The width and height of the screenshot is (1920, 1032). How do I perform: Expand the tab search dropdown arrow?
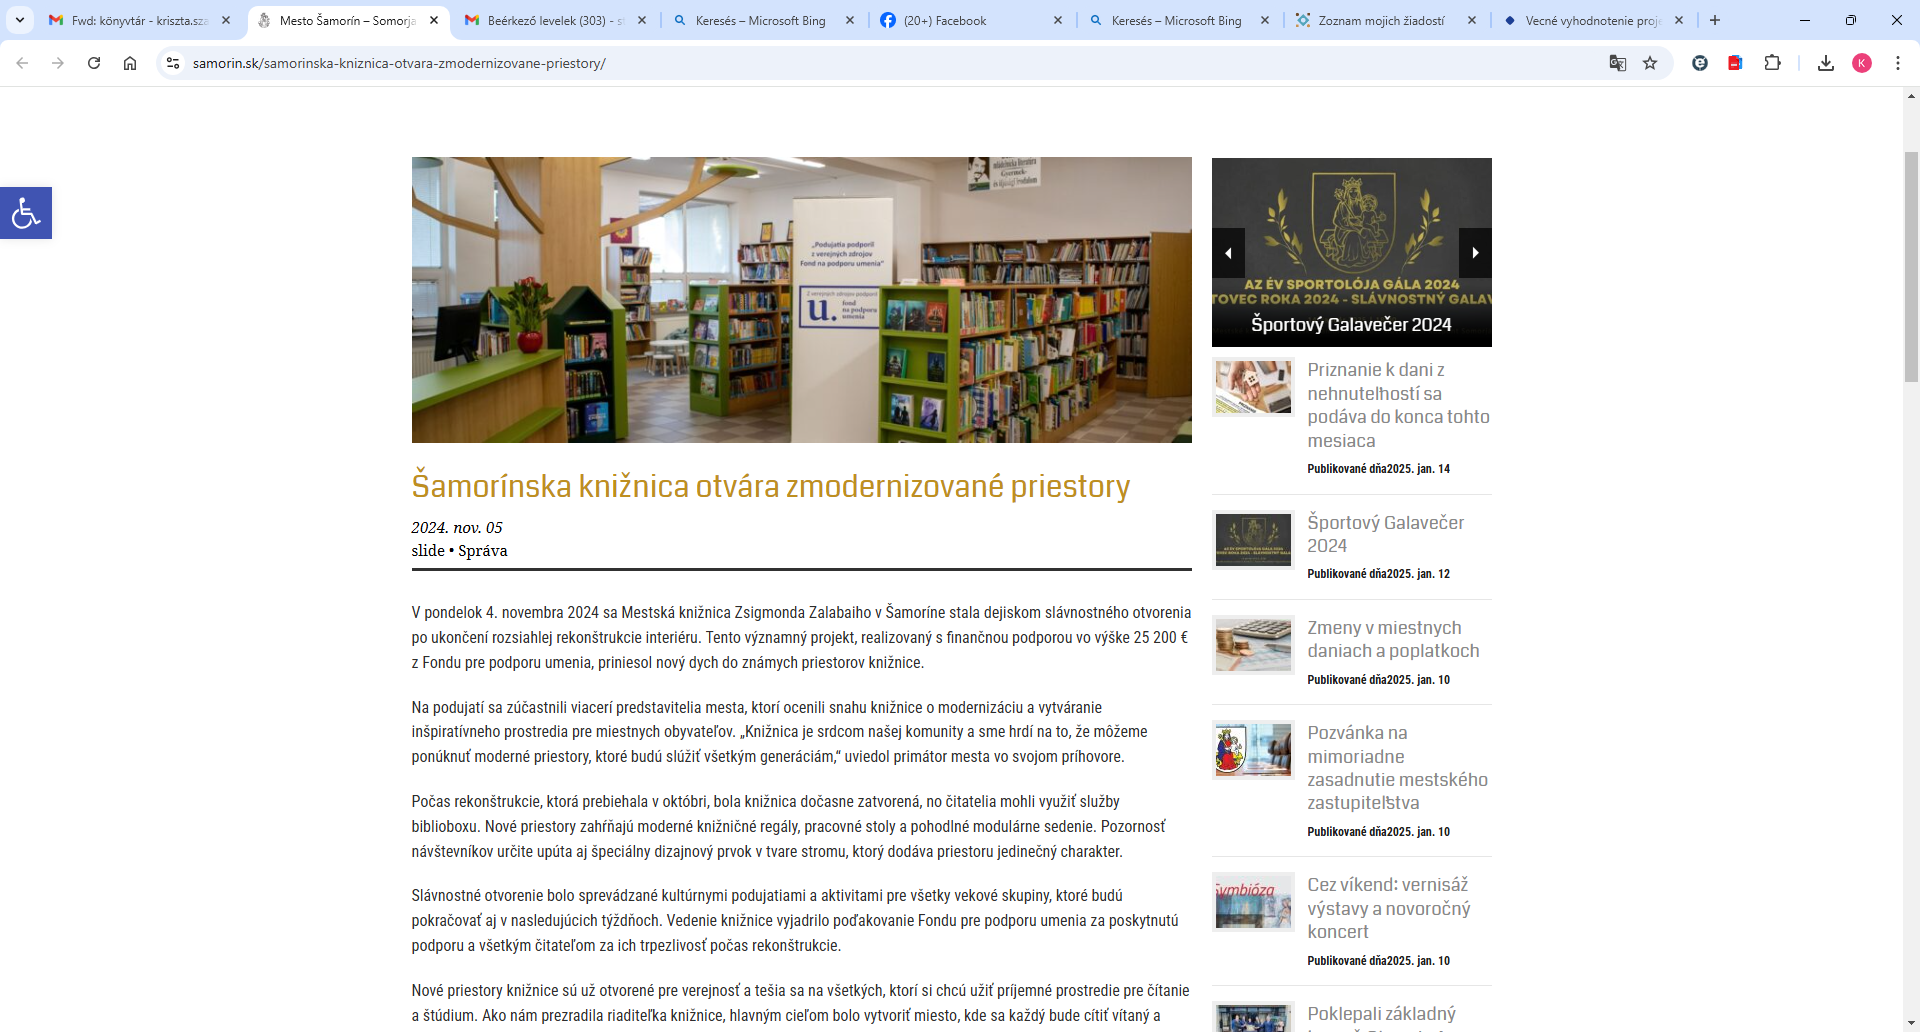19,20
